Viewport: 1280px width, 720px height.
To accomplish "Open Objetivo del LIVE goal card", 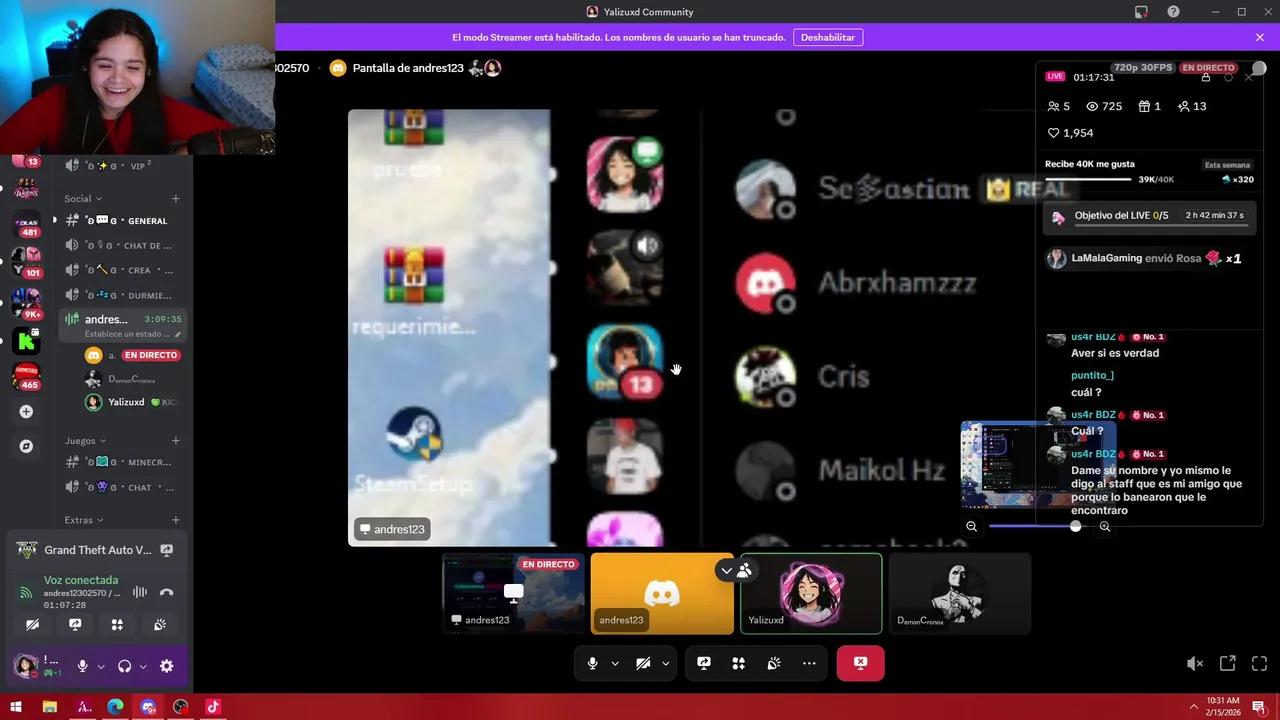I will 1149,216.
